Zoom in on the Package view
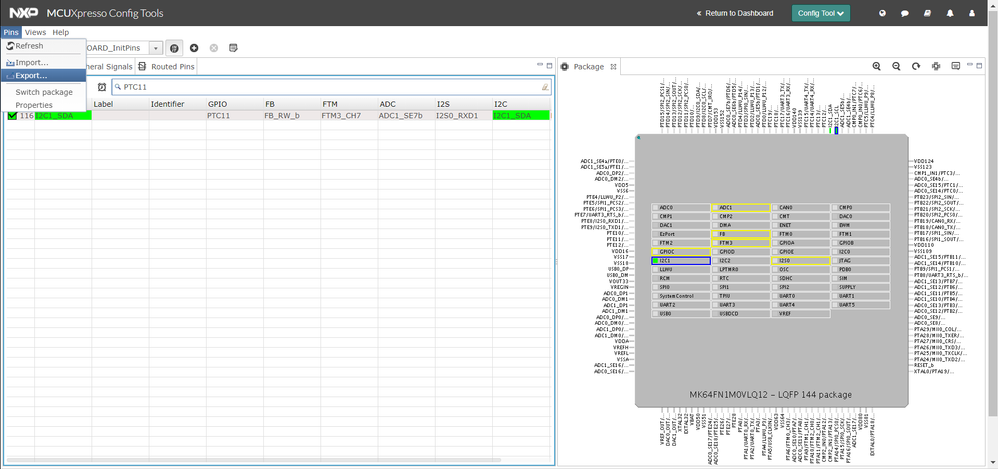The height and width of the screenshot is (469, 998). 877,66
